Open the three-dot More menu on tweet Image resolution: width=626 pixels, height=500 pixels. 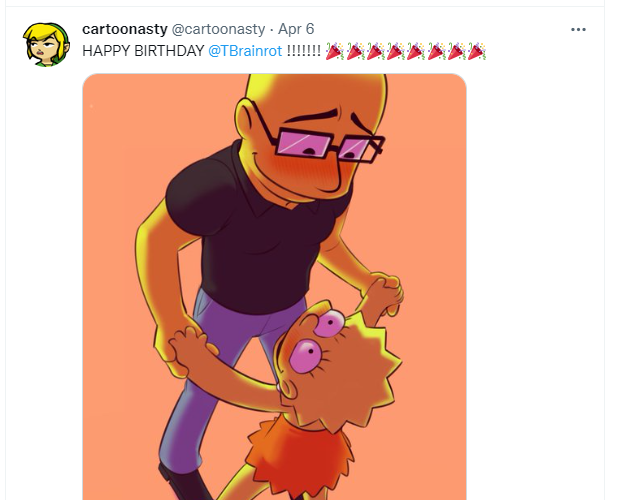click(578, 30)
